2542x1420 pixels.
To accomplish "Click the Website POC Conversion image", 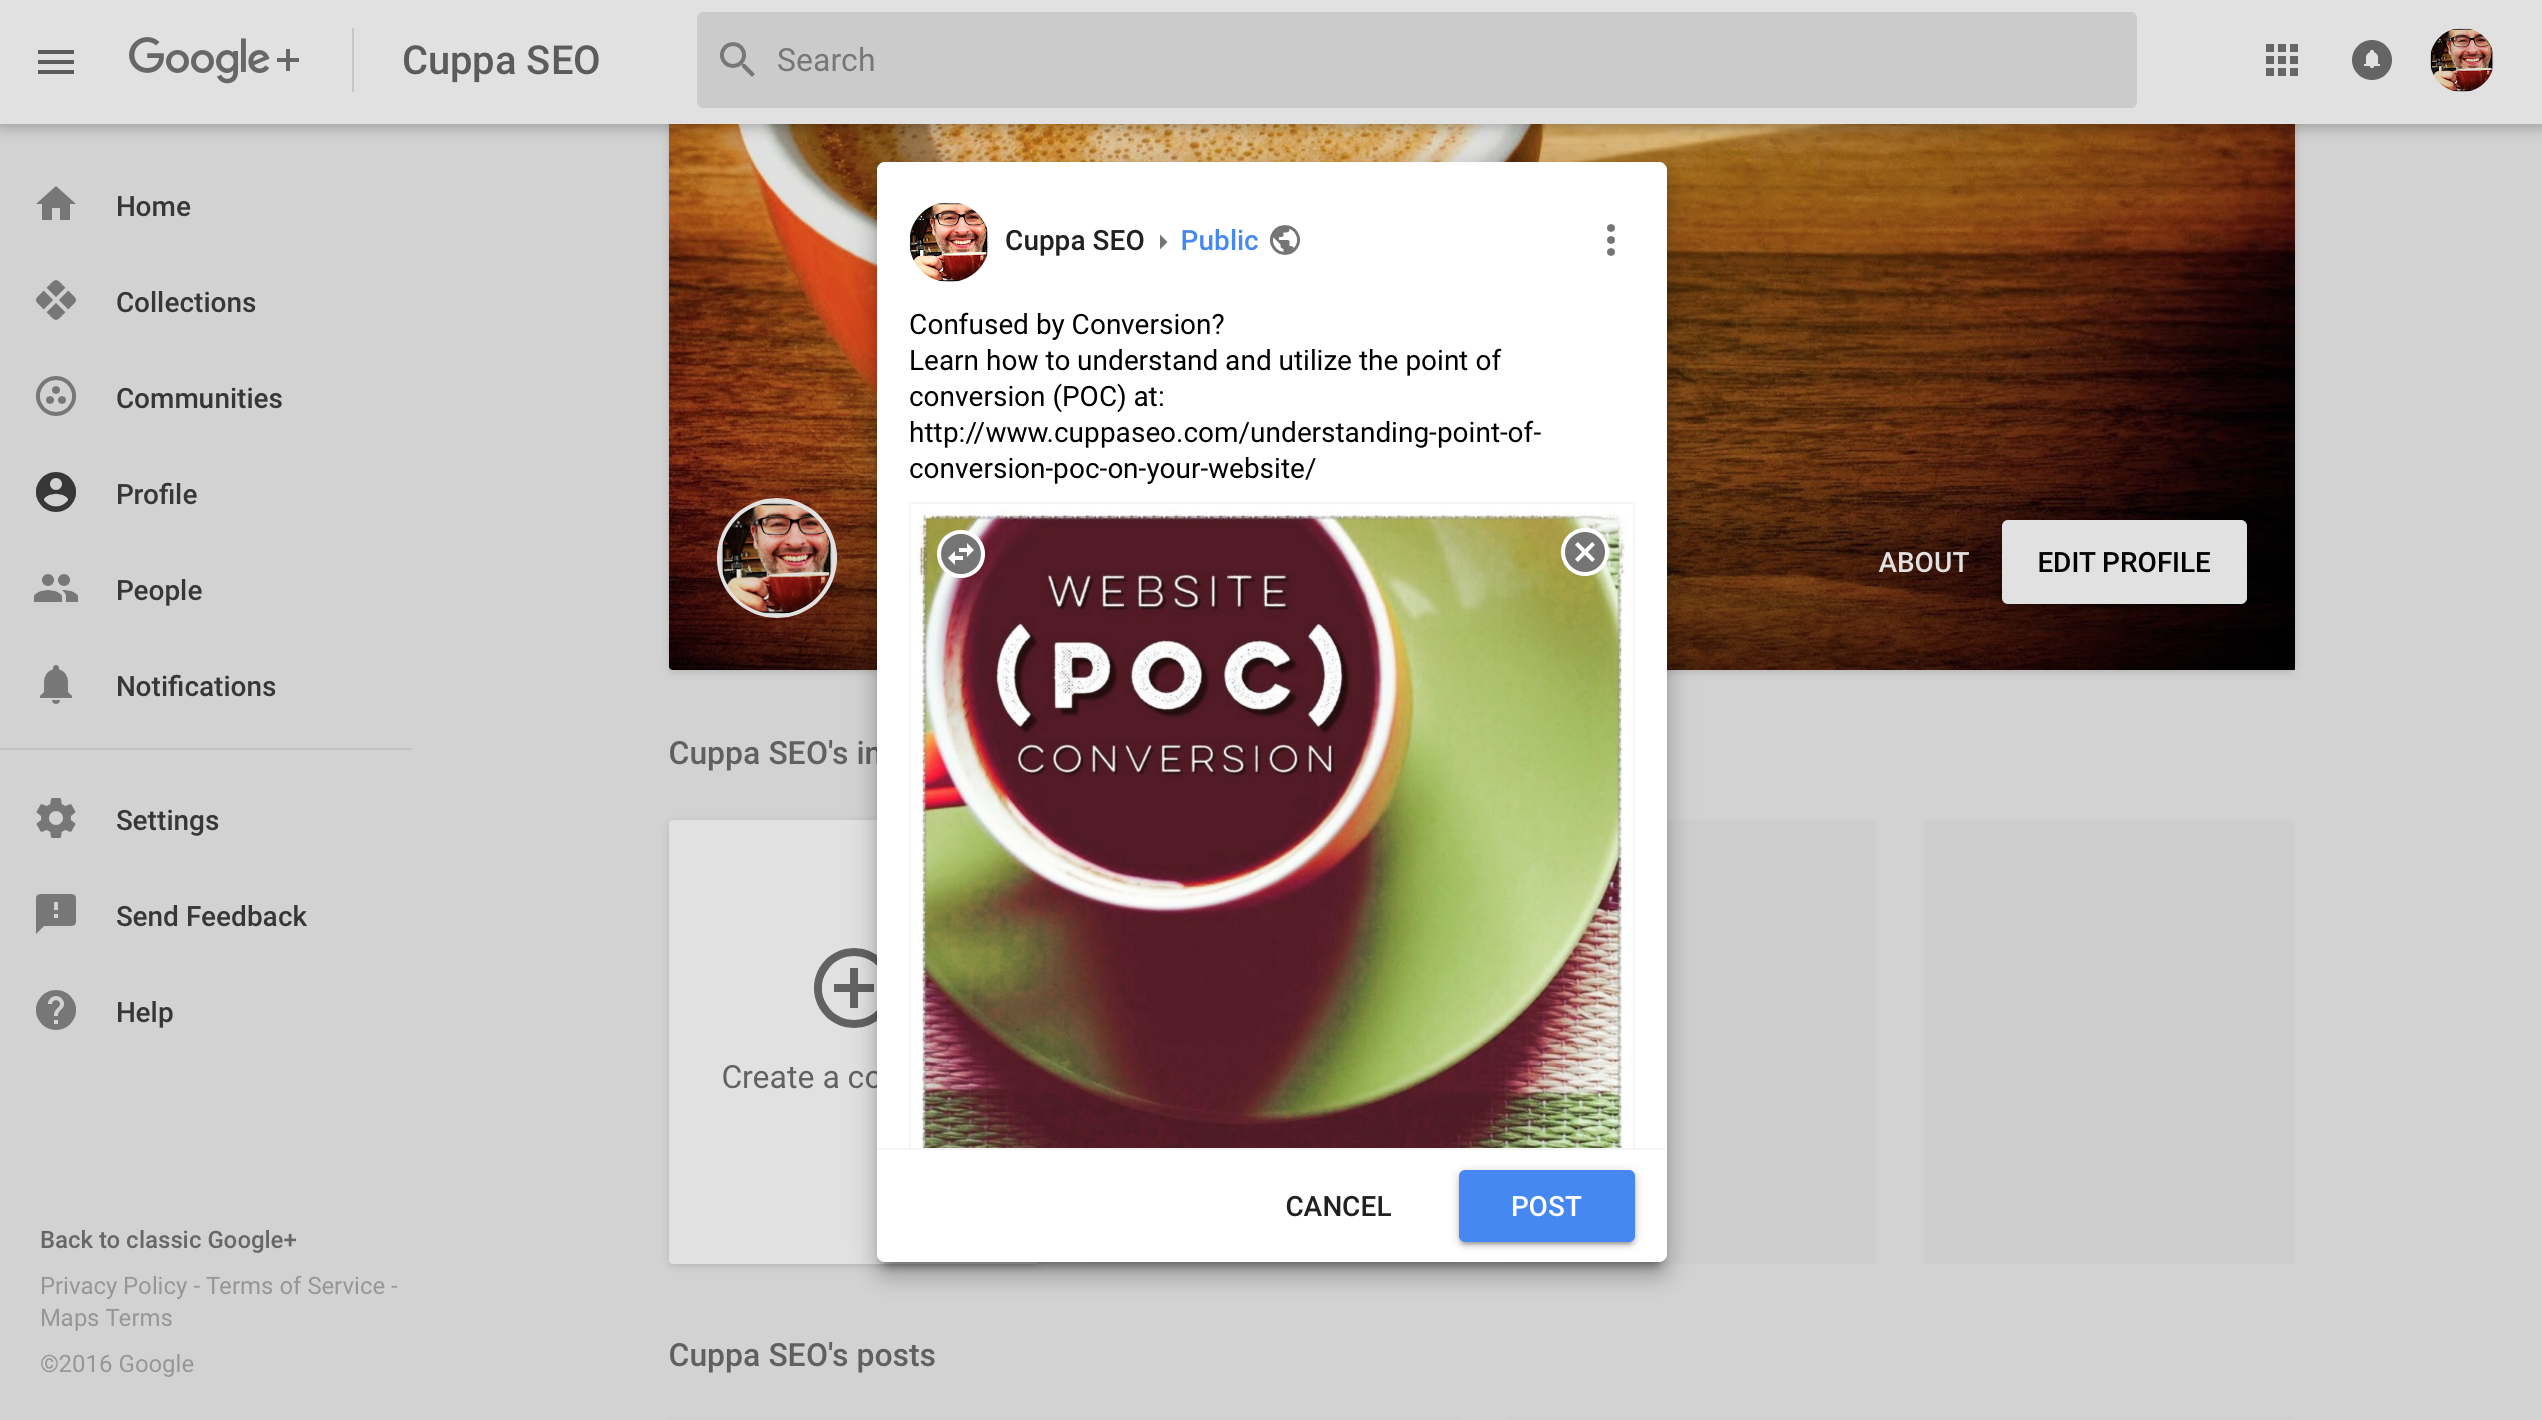I will click(x=1271, y=832).
